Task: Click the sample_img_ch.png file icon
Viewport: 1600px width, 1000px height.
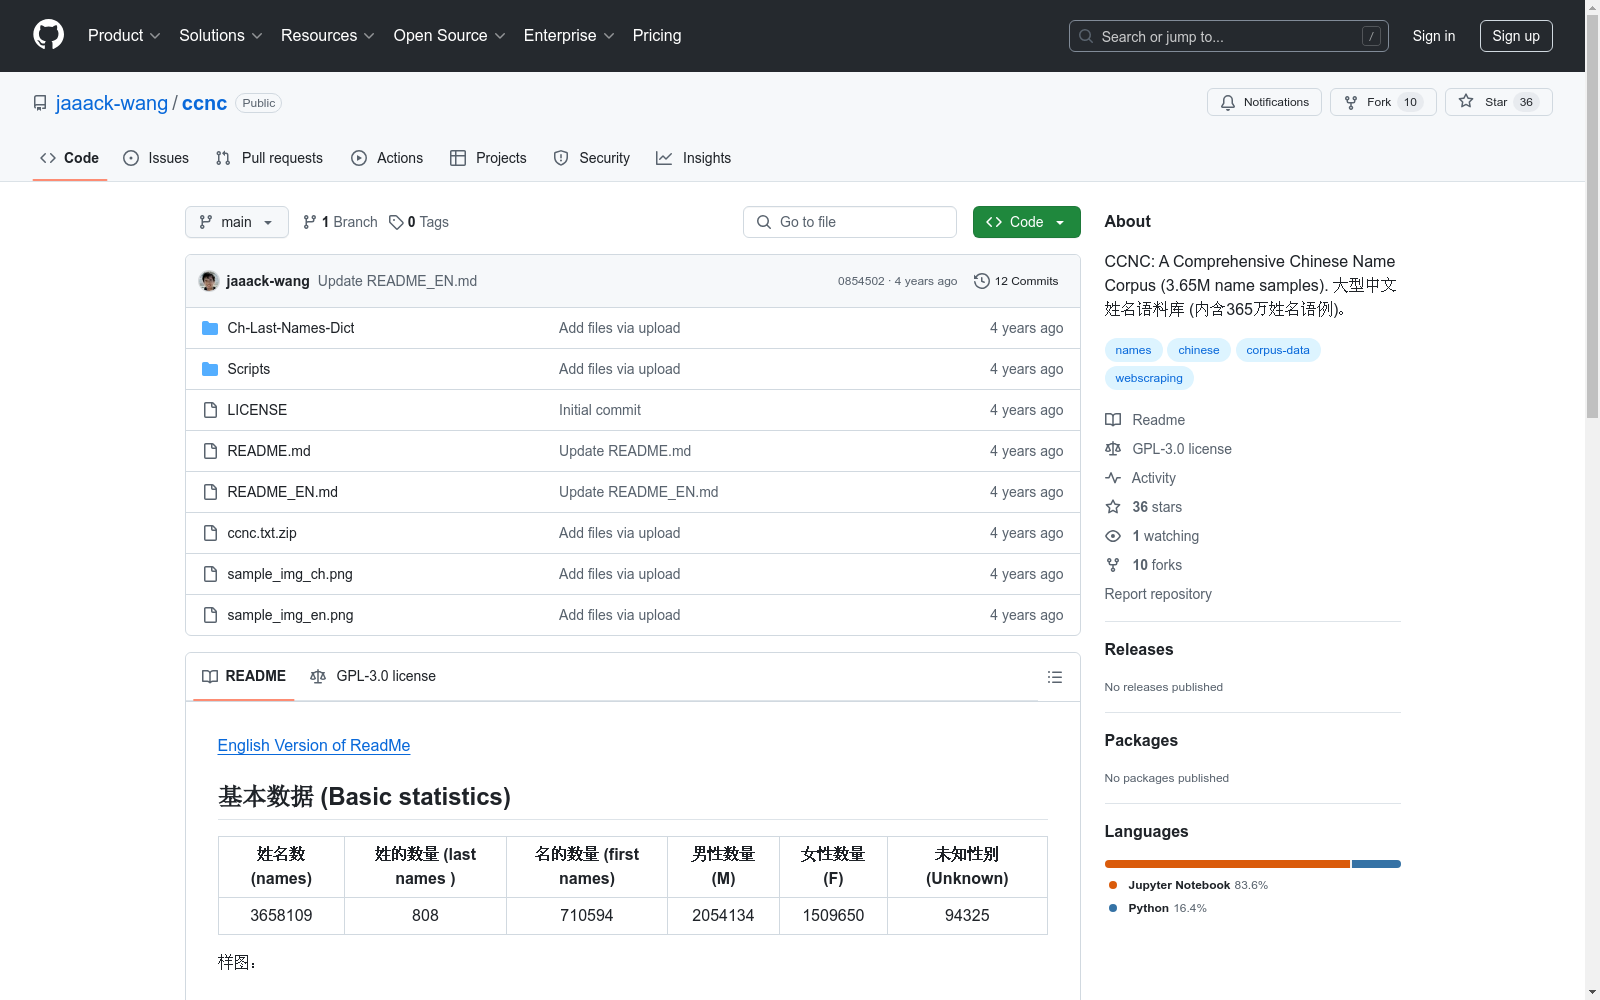Action: (210, 574)
